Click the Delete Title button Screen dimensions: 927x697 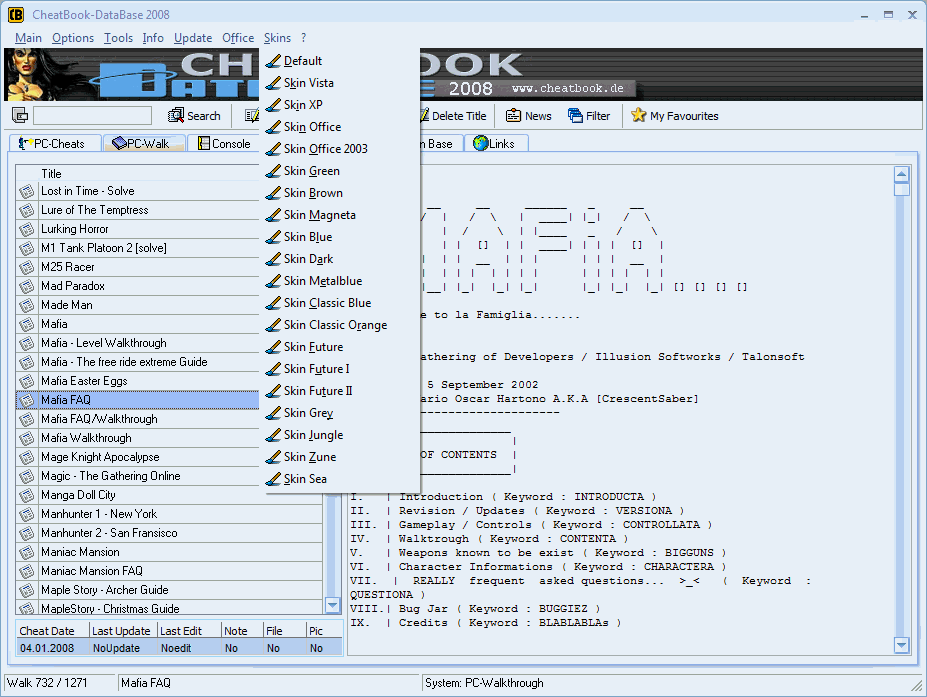[452, 116]
